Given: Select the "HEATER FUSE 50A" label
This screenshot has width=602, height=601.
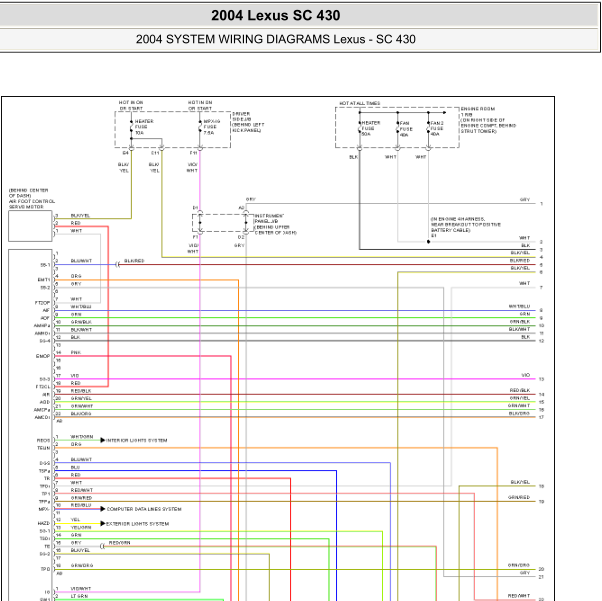Looking at the screenshot, I should point(371,128).
